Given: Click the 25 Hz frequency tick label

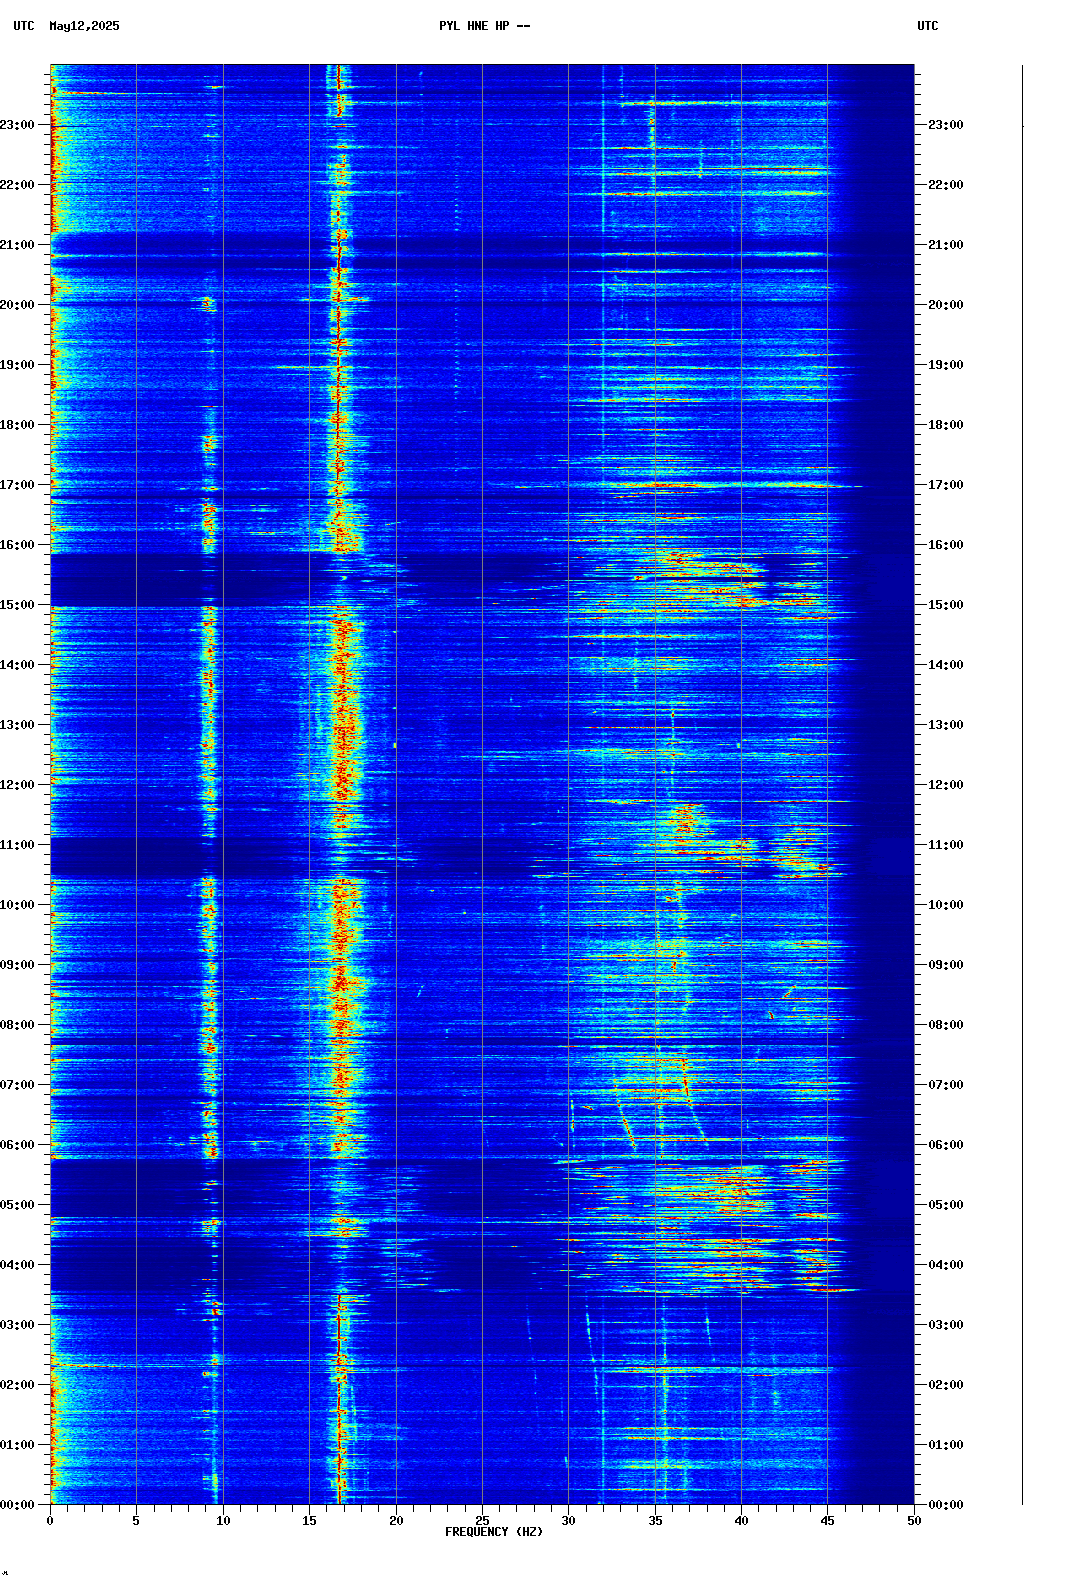Looking at the screenshot, I should click(482, 1521).
